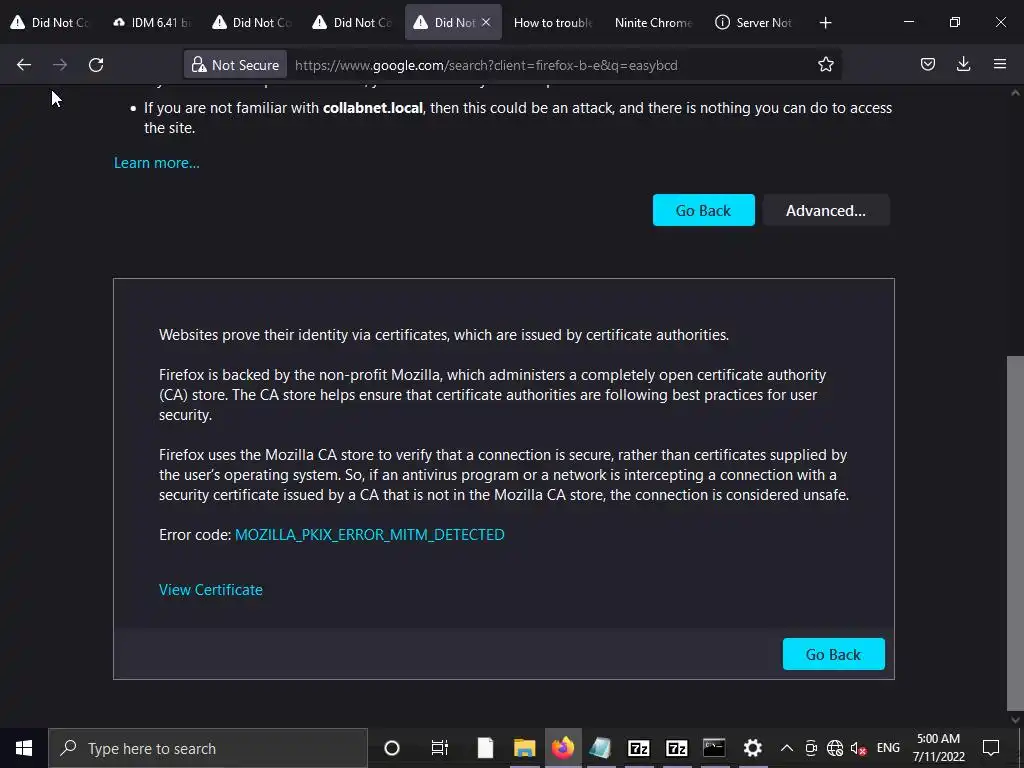Open the first 7-Zip taskbar icon
This screenshot has height=768, width=1024.
[x=638, y=748]
